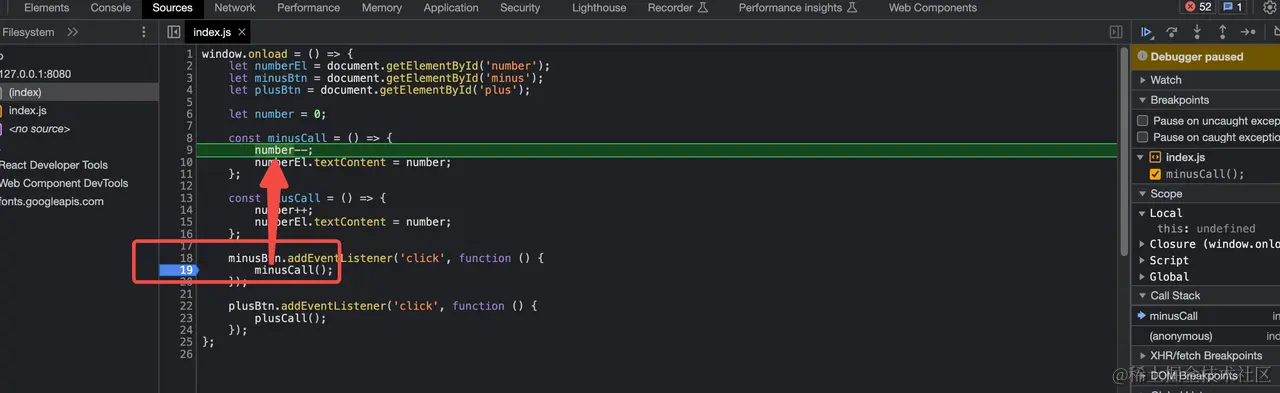This screenshot has width=1280, height=393.
Task: Open the Application tab
Action: [x=451, y=8]
